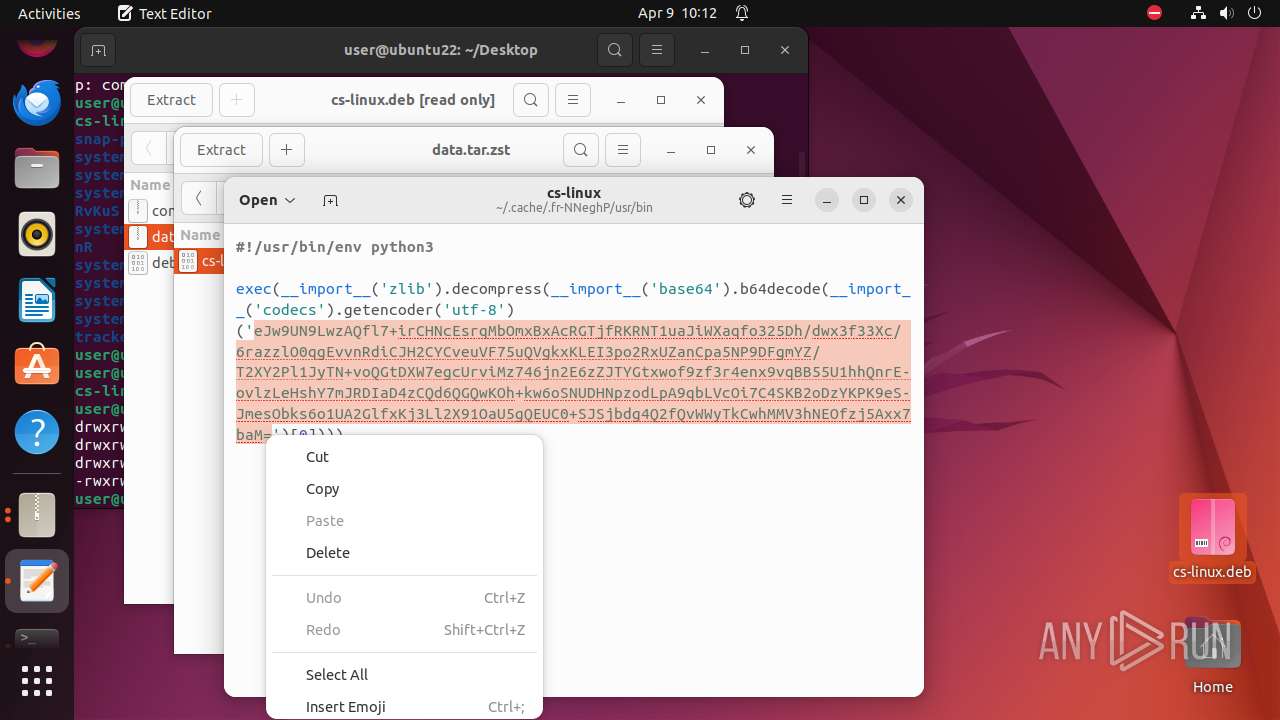1280x720 pixels.
Task: Go back arrow in cs-linux.deb window
Action: click(x=149, y=149)
